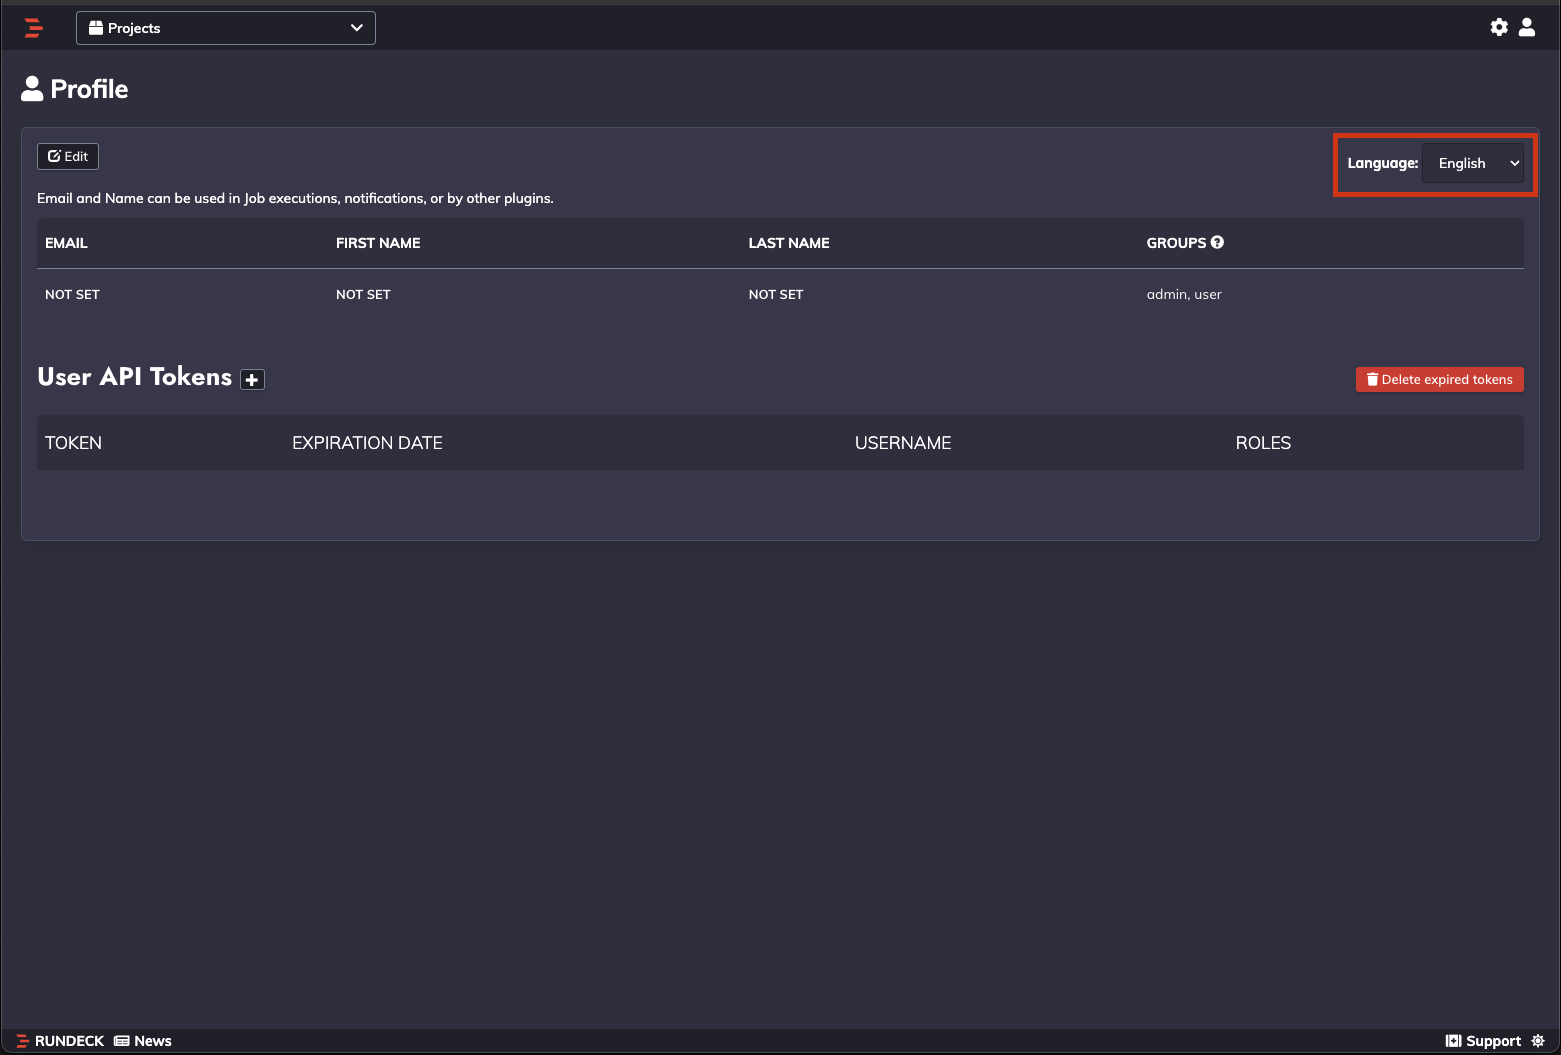Click the FIRST NAME column header
This screenshot has width=1561, height=1055.
coord(378,243)
